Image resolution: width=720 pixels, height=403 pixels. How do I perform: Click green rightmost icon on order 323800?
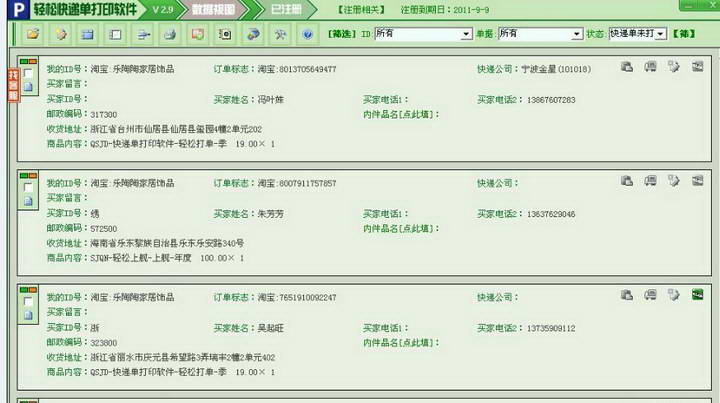698,295
